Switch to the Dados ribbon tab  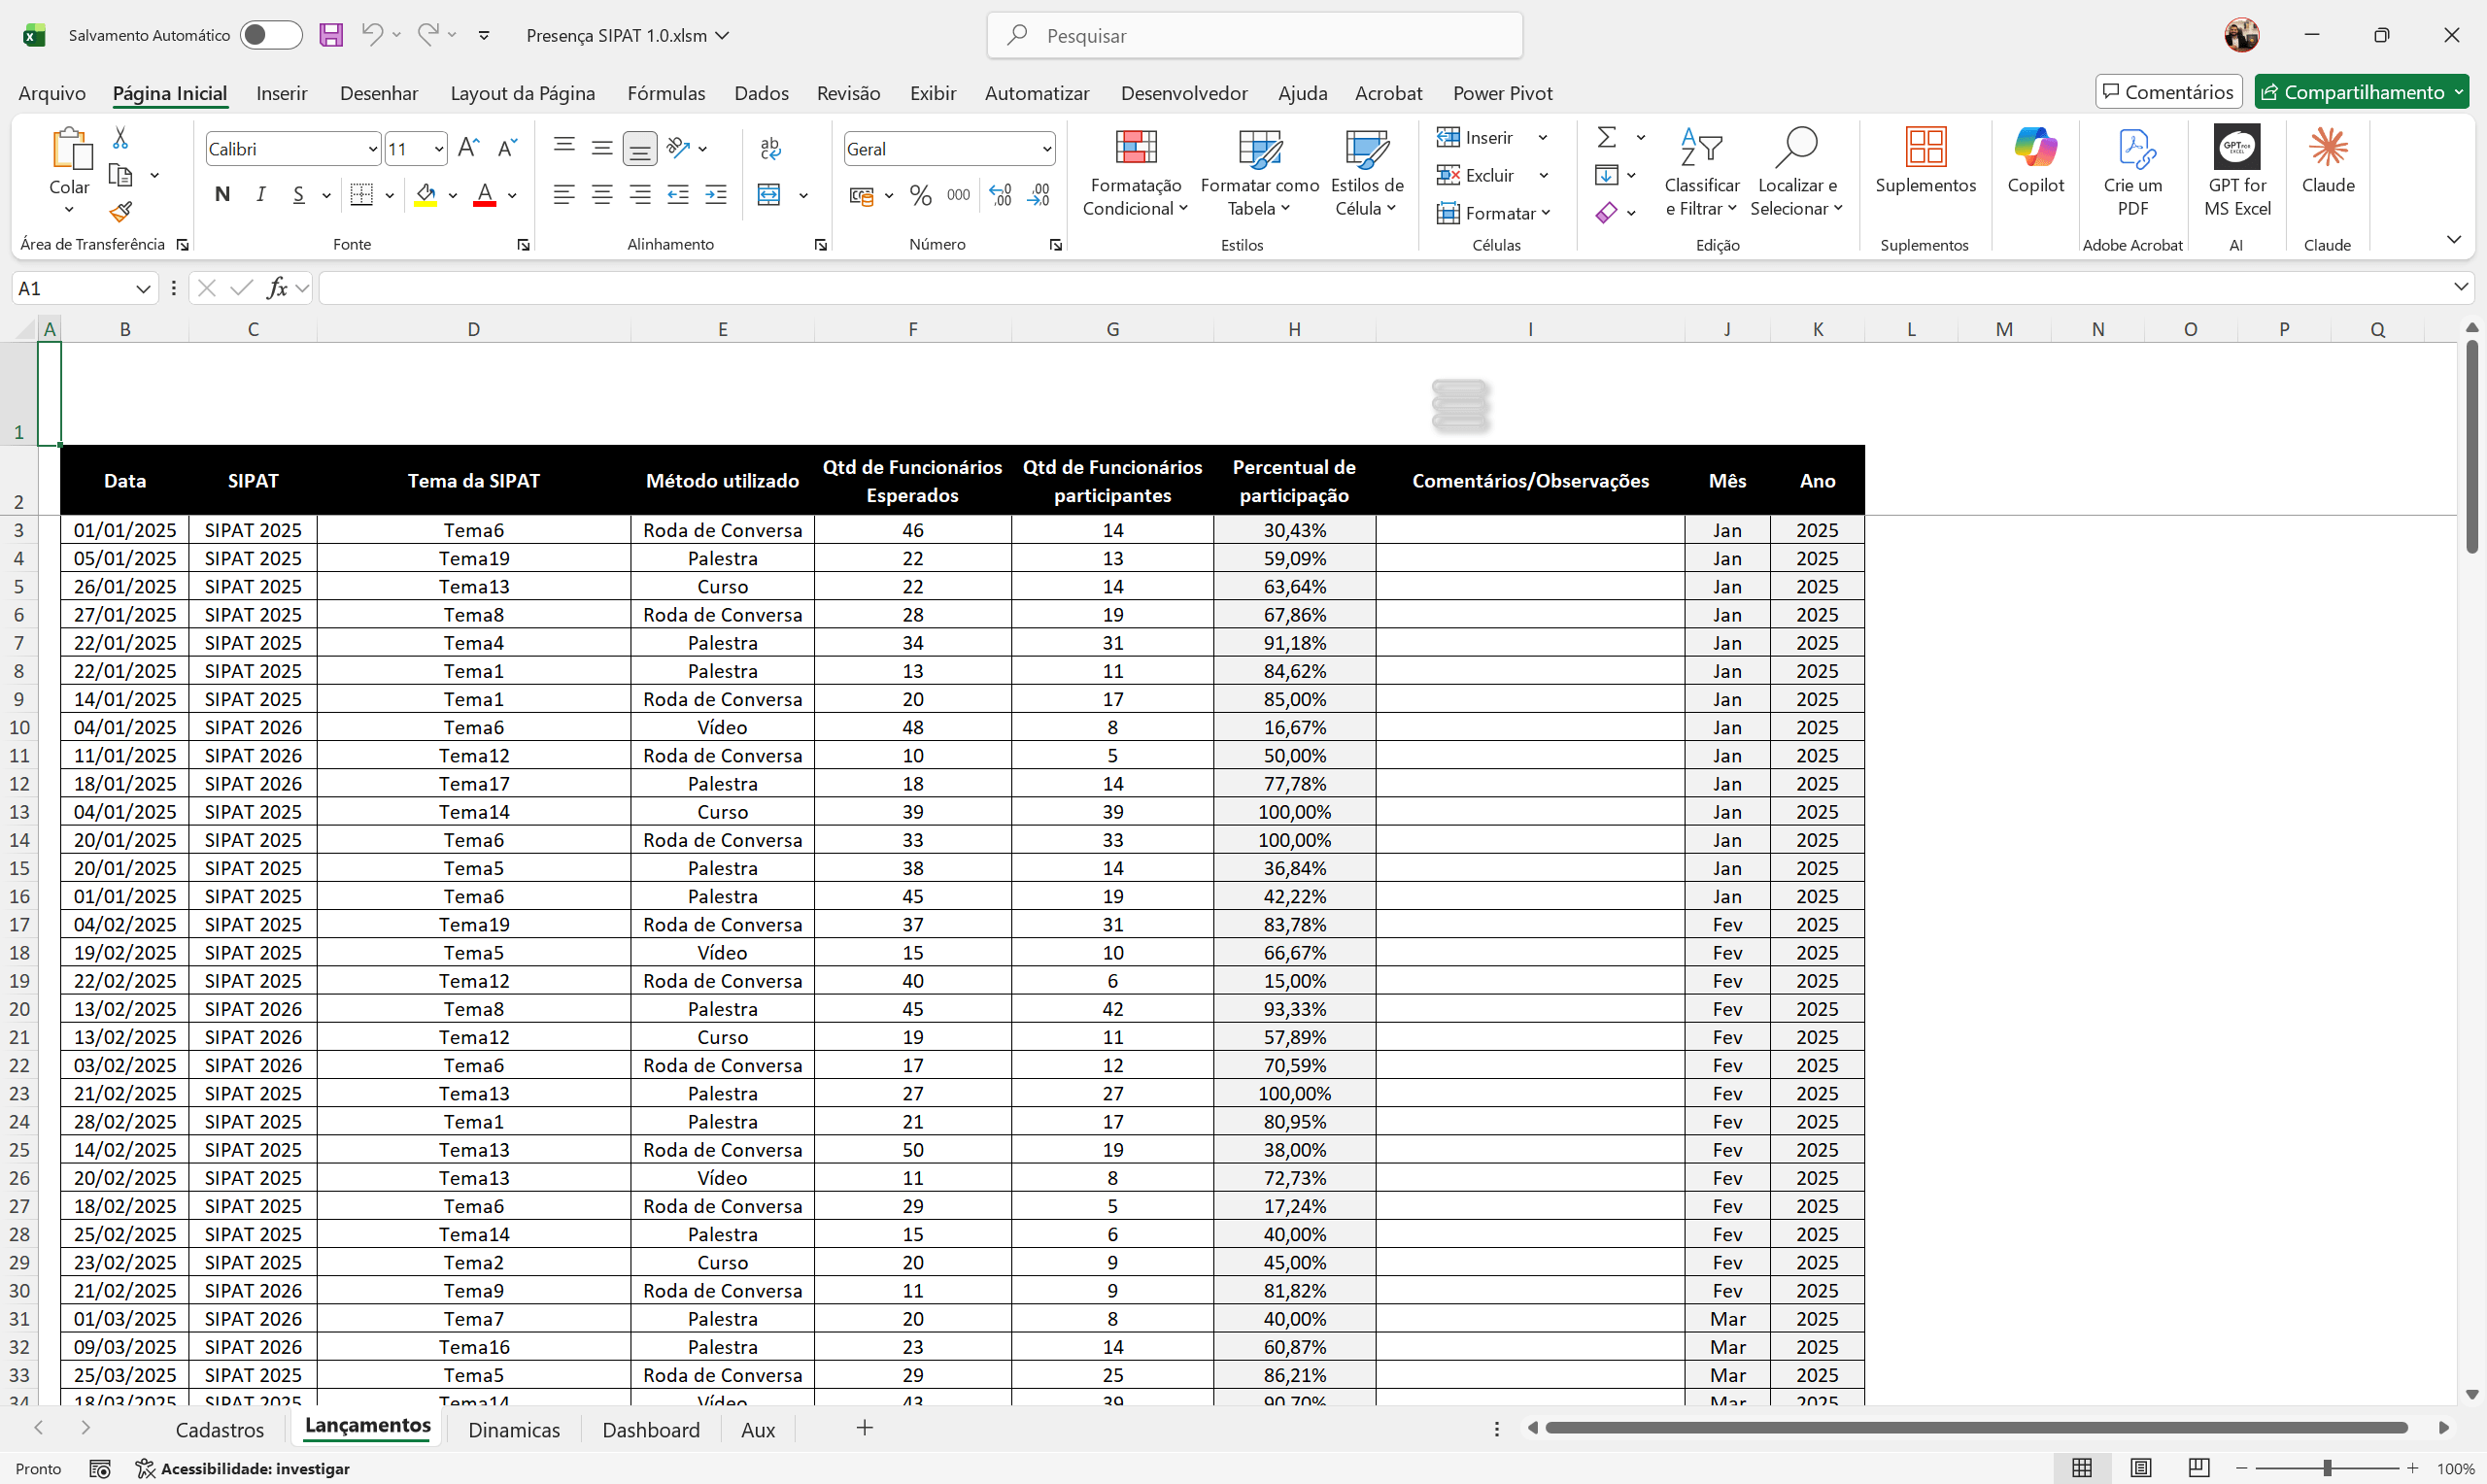761,93
